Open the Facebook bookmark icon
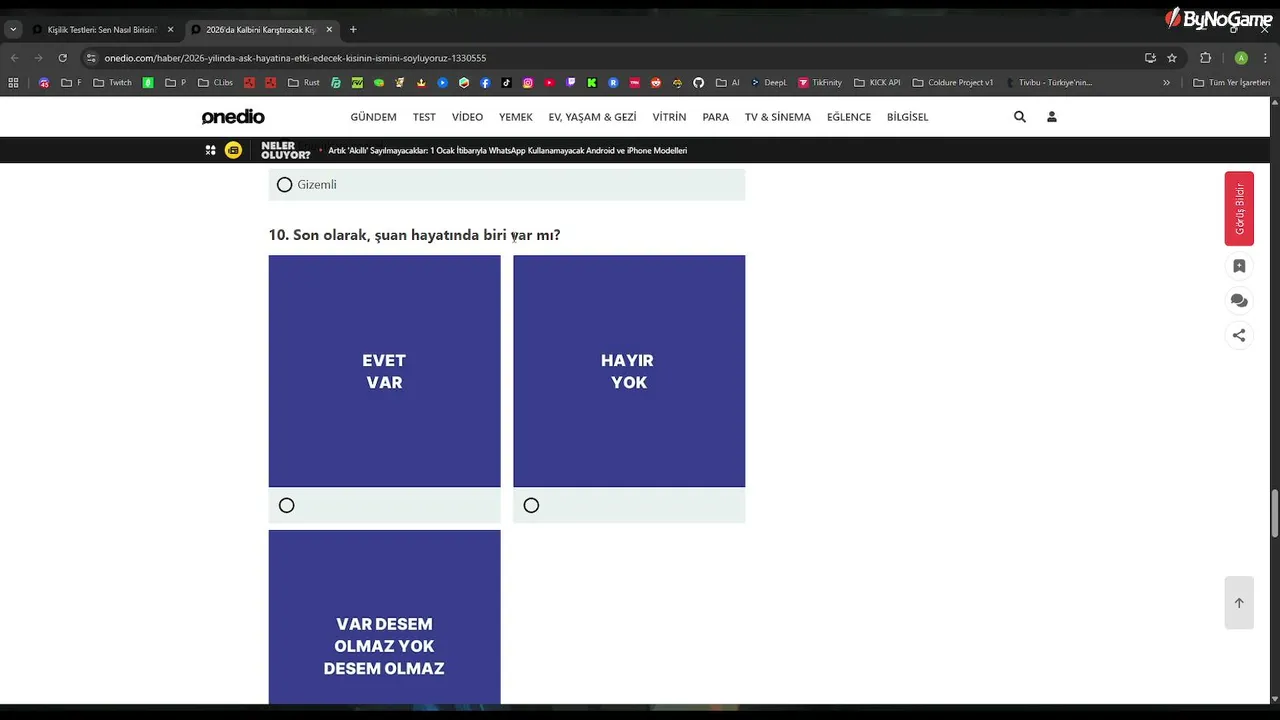This screenshot has height=720, width=1280. [485, 83]
